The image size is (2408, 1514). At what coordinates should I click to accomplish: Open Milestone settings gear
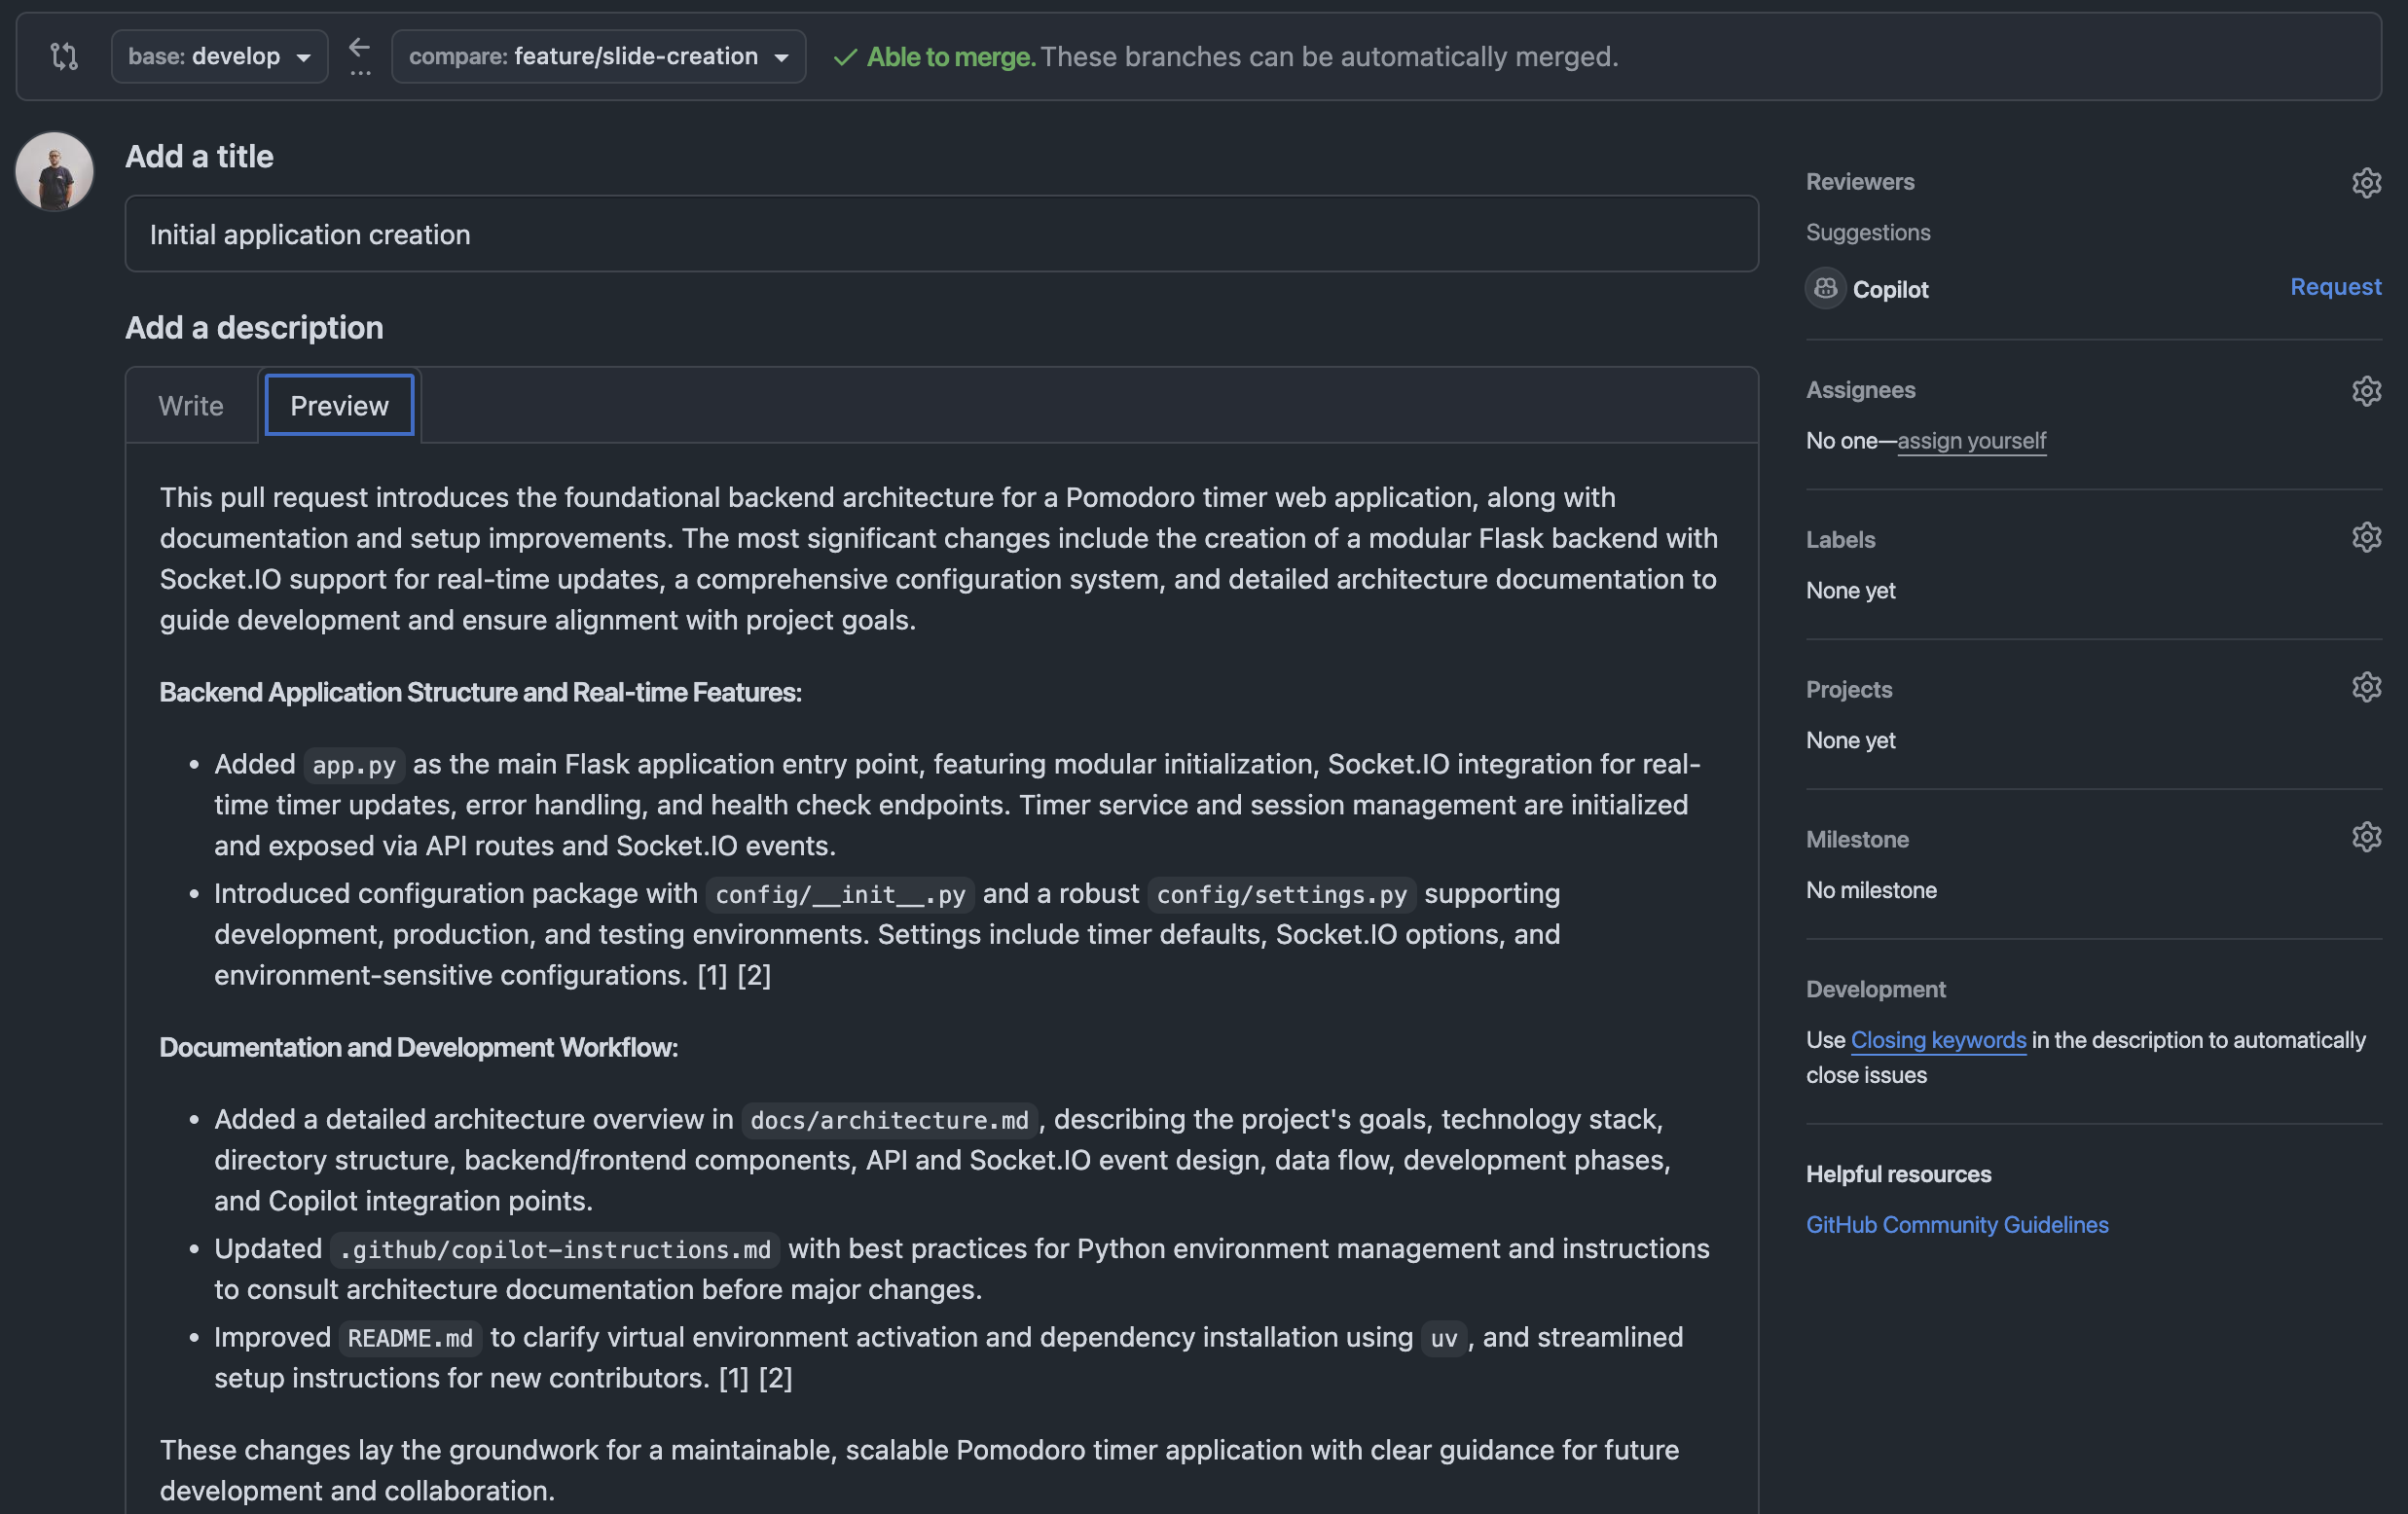[x=2366, y=838]
